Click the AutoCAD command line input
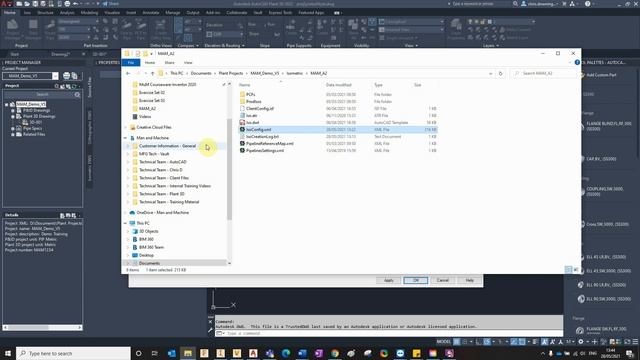Image resolution: width=640 pixels, height=360 pixels. coord(392,333)
